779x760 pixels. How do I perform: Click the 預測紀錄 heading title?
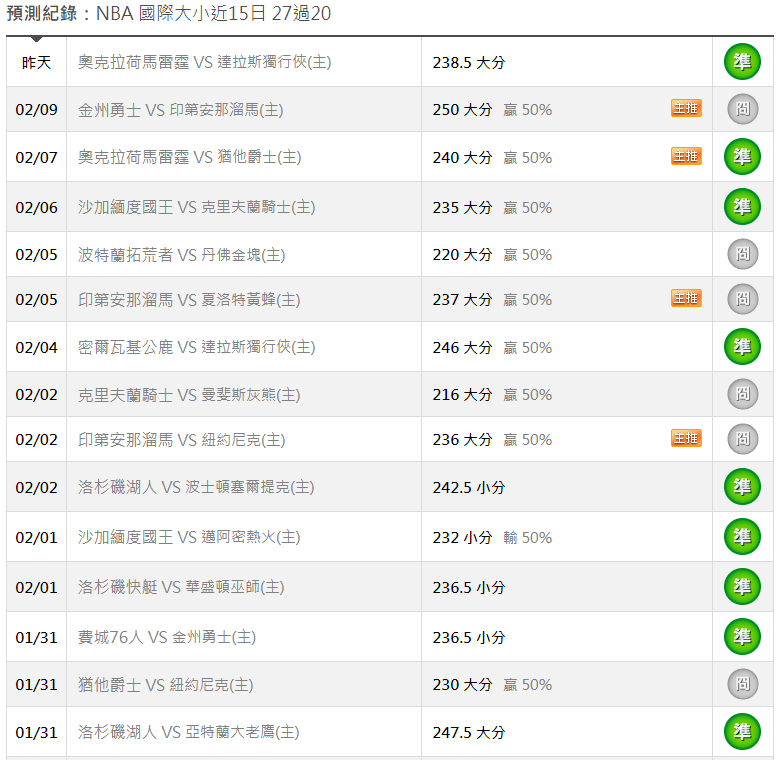tap(168, 13)
